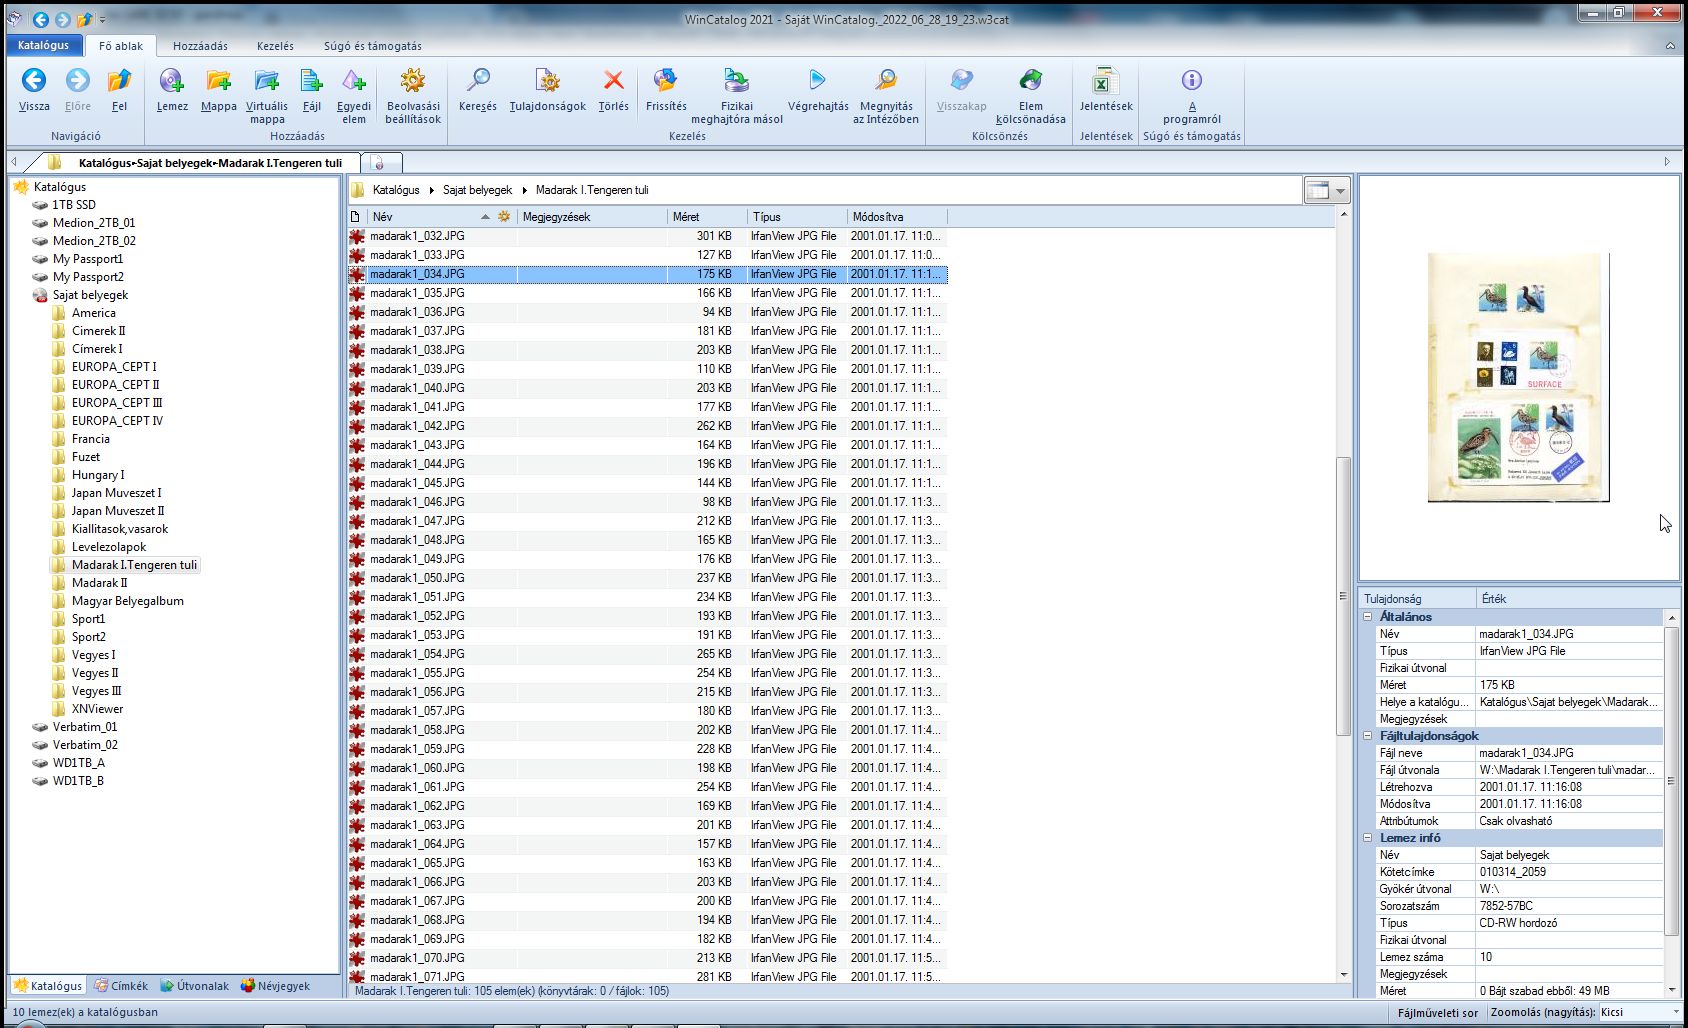Image resolution: width=1688 pixels, height=1028 pixels.
Task: Open the Súgó és támogatás tab
Action: pyautogui.click(x=372, y=46)
